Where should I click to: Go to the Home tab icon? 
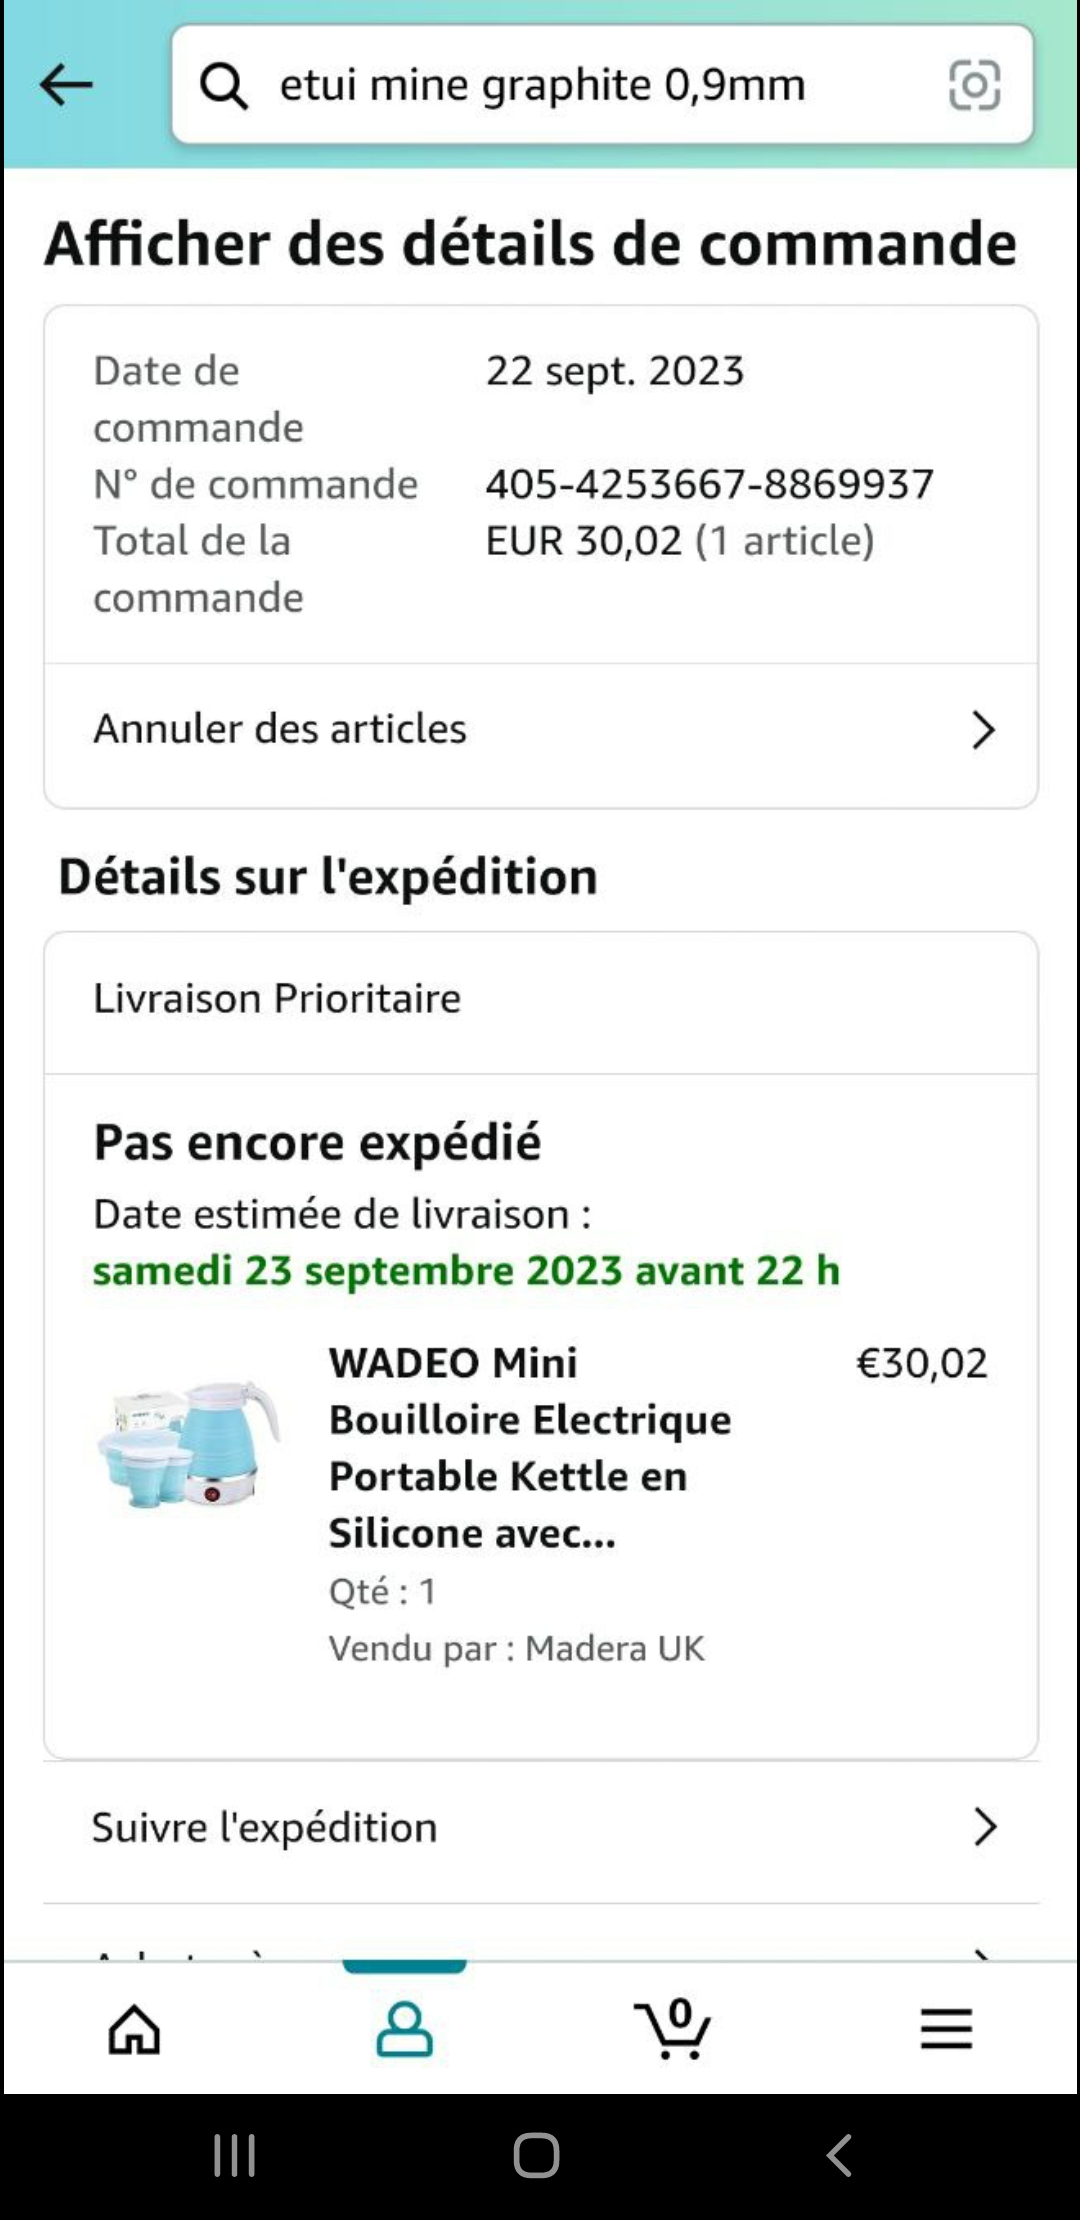click(x=134, y=2029)
